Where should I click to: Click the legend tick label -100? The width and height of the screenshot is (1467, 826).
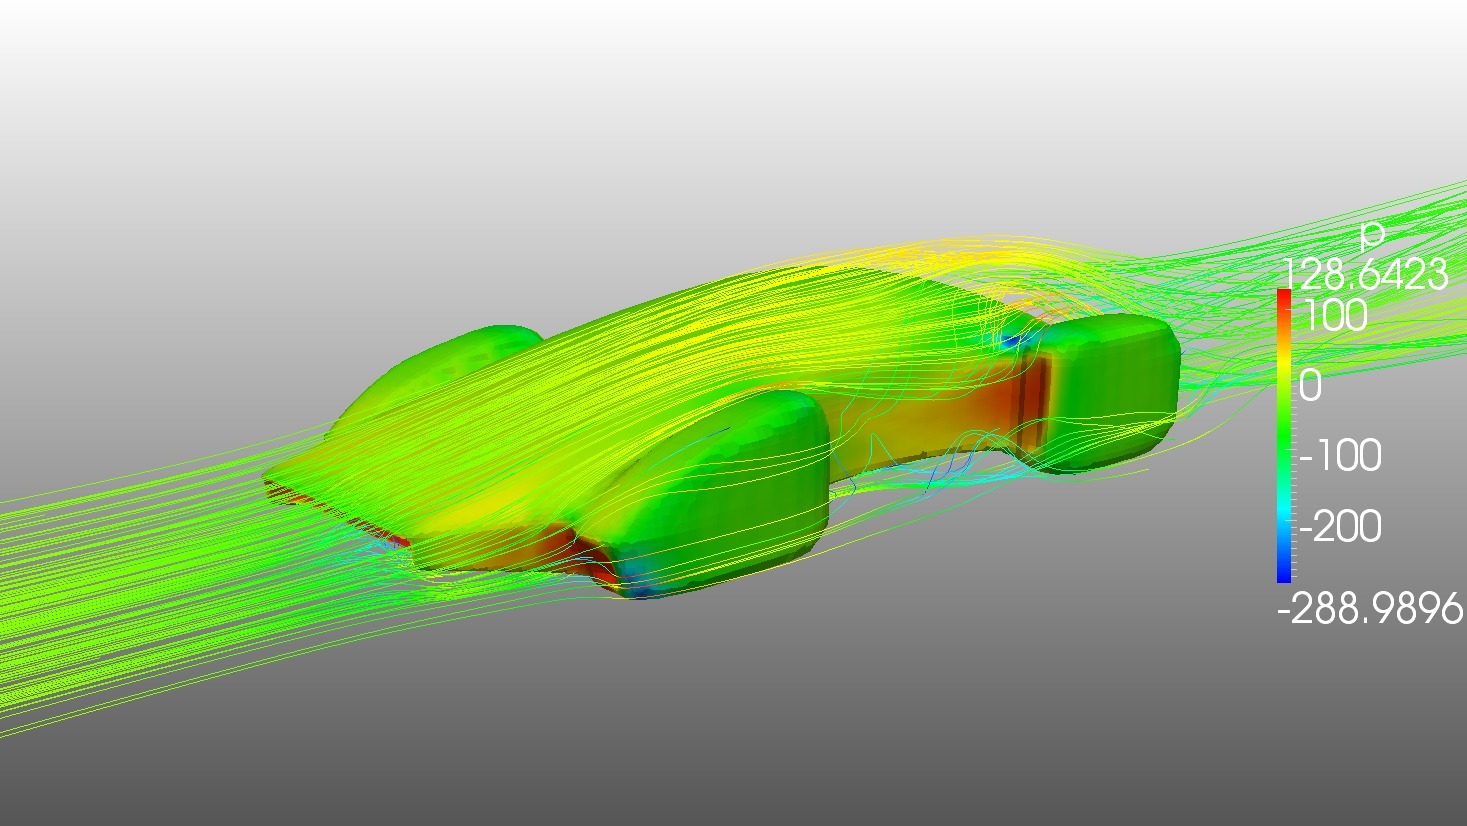tap(1340, 456)
